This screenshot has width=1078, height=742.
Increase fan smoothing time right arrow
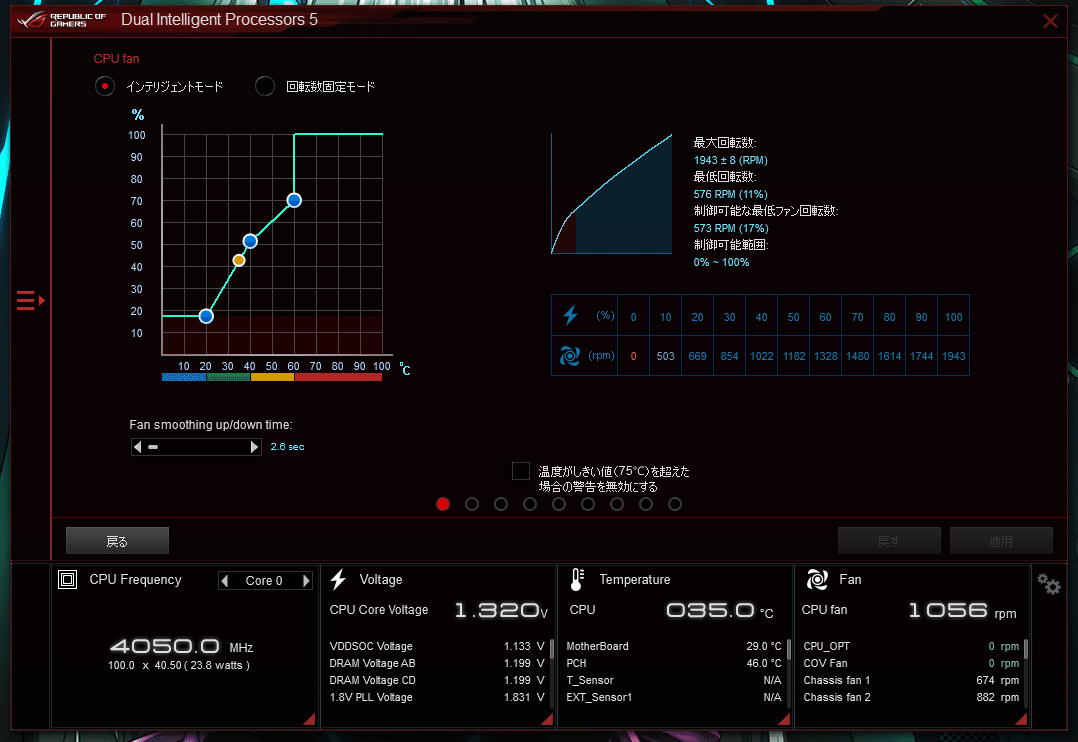click(x=254, y=447)
